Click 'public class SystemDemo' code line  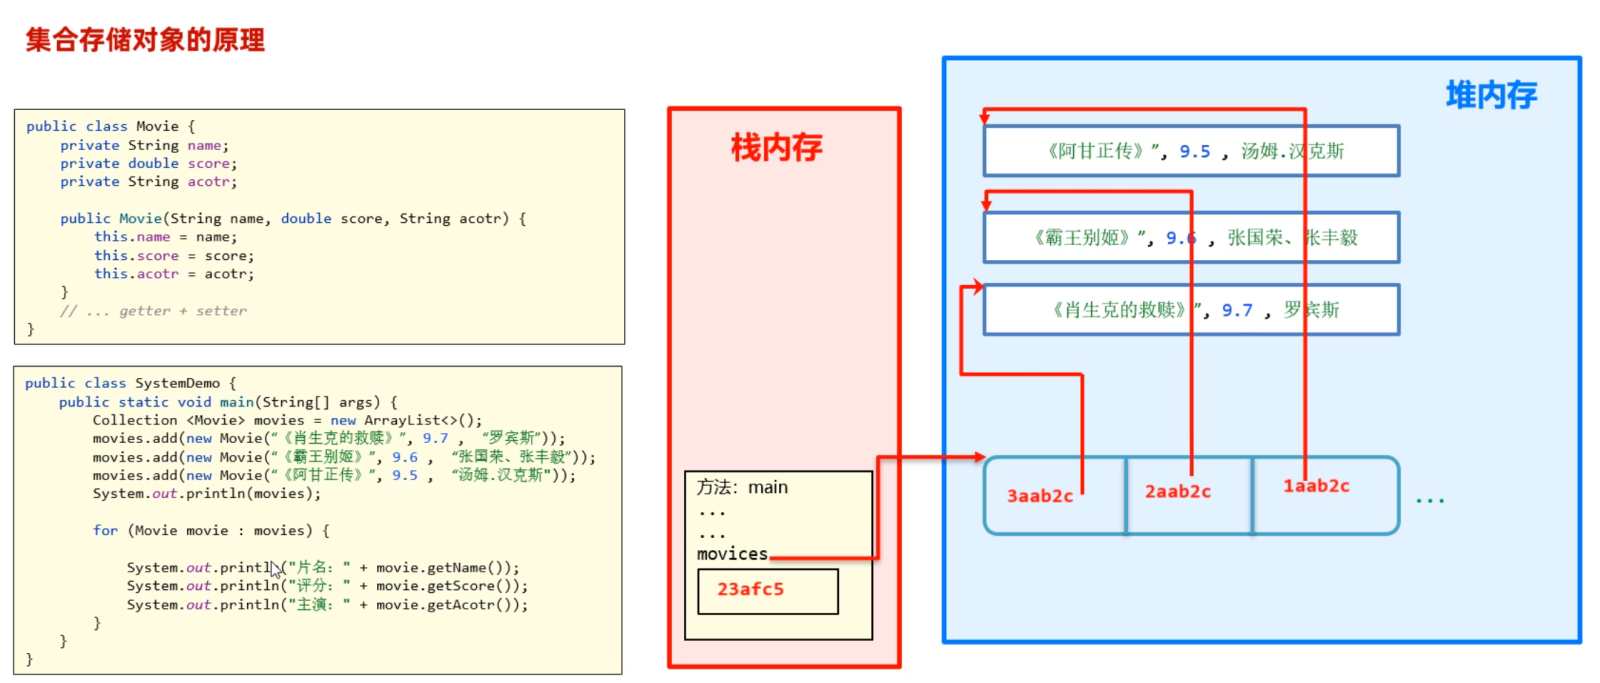(131, 383)
